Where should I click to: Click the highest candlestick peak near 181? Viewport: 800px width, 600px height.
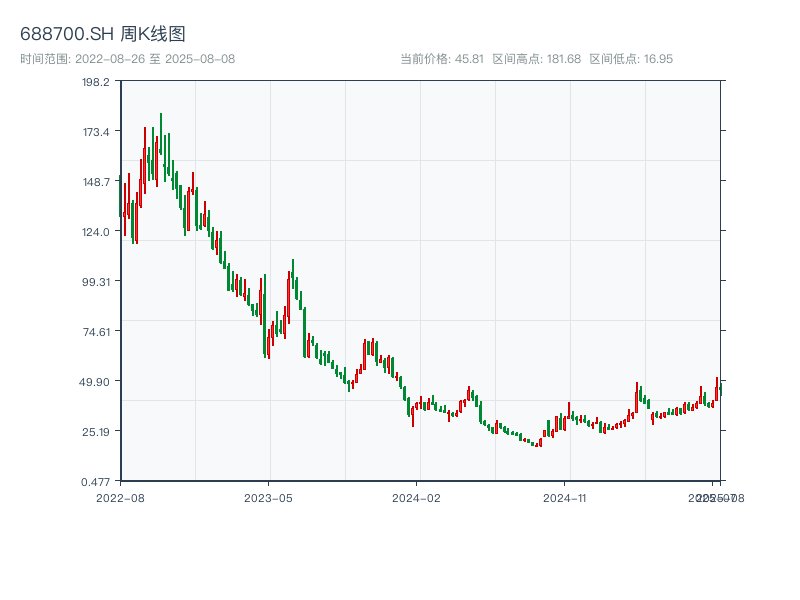[161, 134]
